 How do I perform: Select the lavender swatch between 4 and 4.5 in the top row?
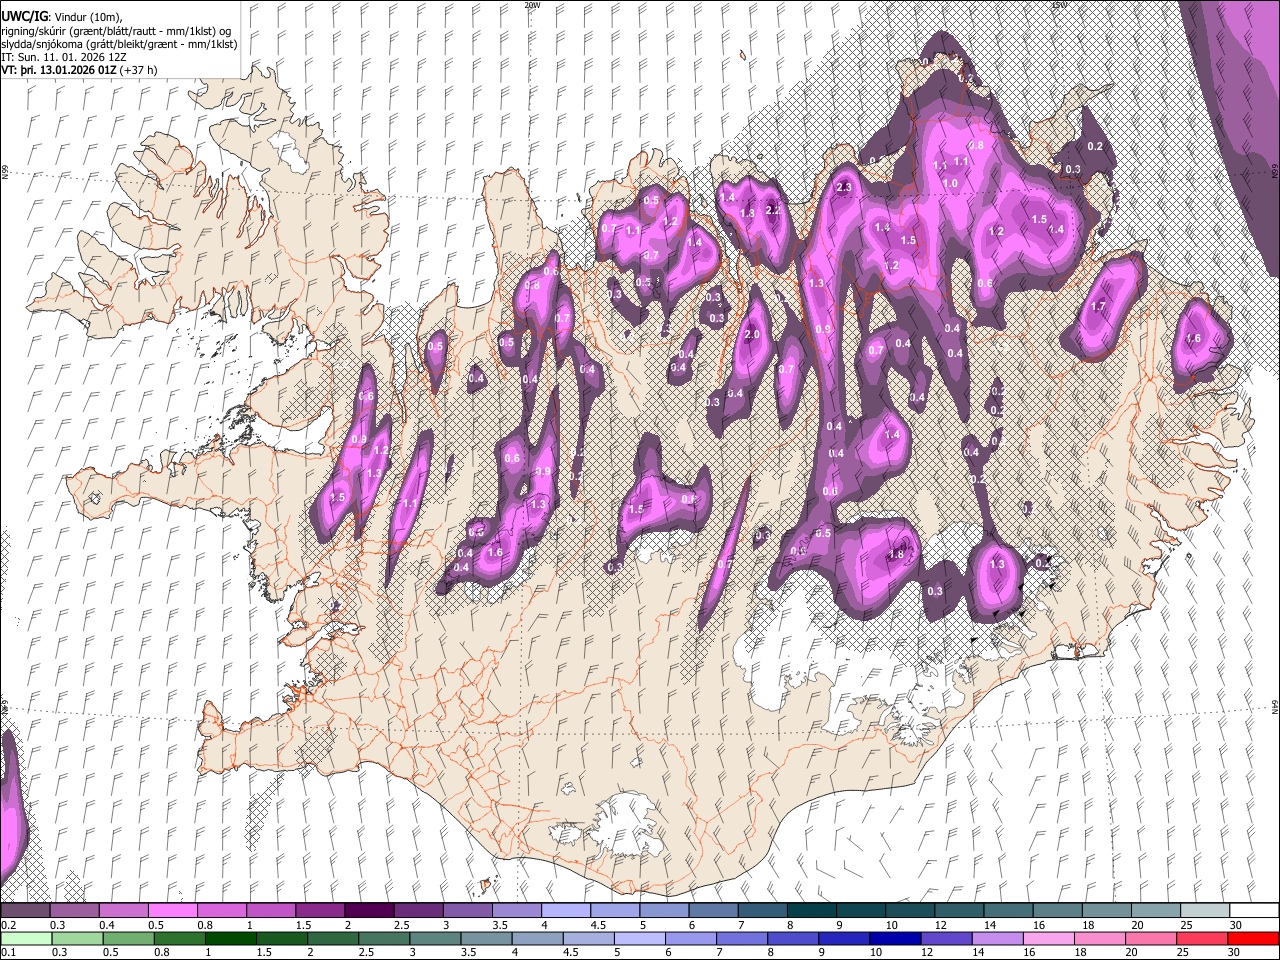point(566,910)
